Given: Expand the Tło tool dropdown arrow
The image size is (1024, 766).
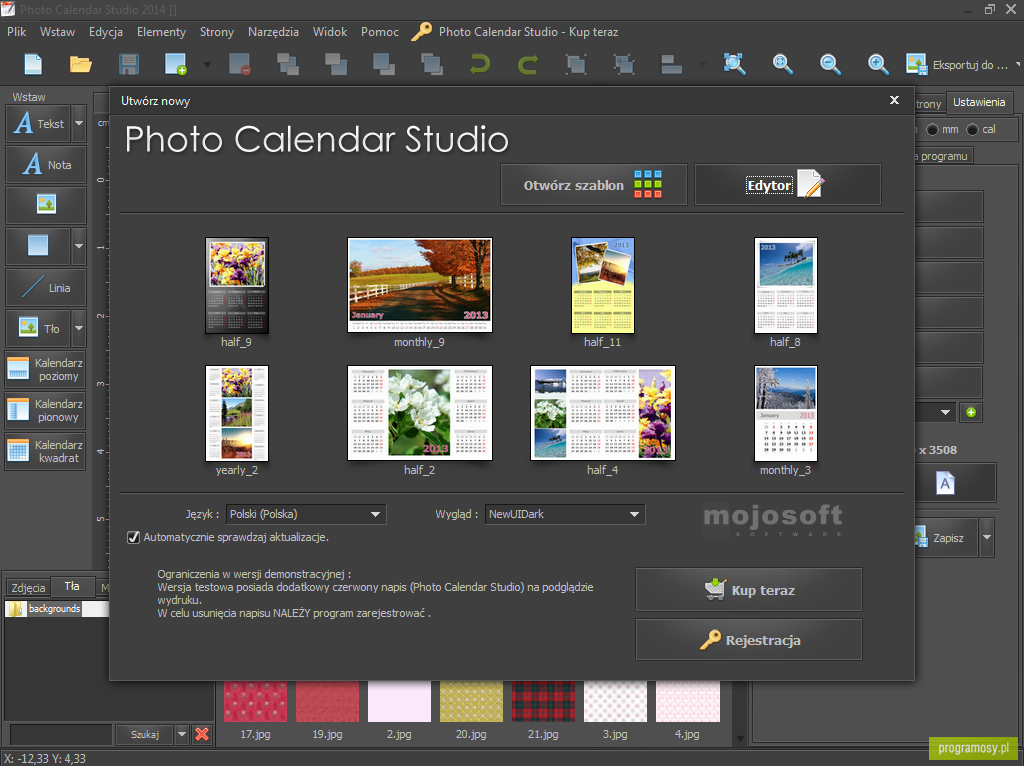Looking at the screenshot, I should tap(79, 328).
